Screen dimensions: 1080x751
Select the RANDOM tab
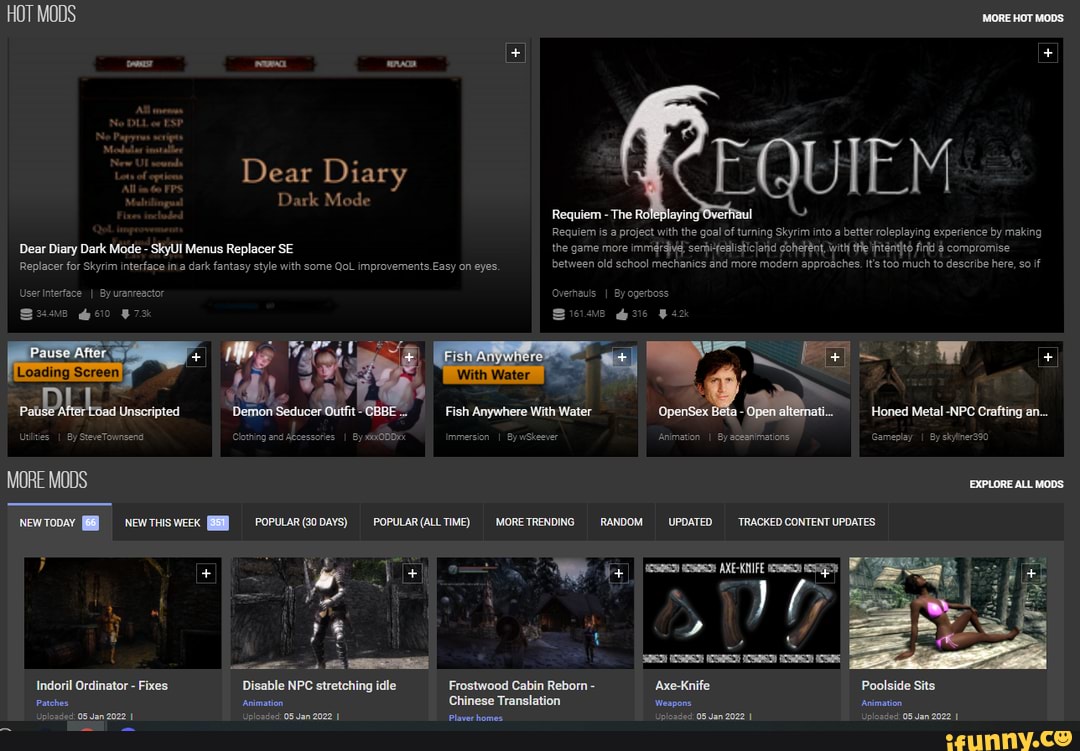(x=621, y=521)
